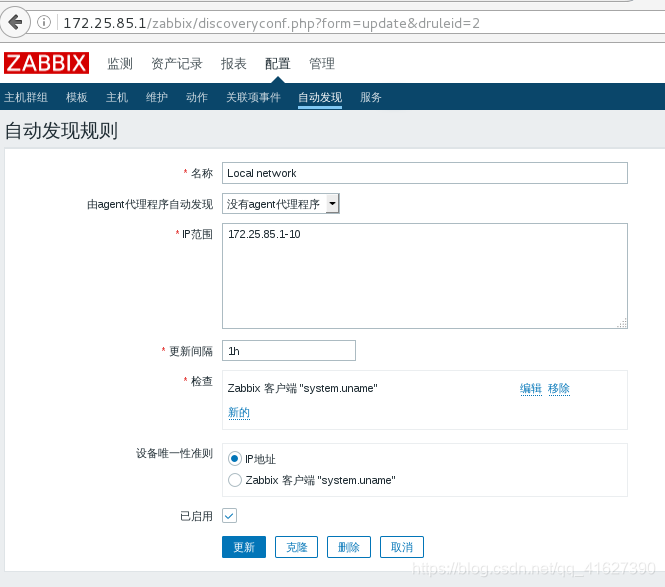
Task: Grab the IP range textarea resize handle
Action: [622, 324]
